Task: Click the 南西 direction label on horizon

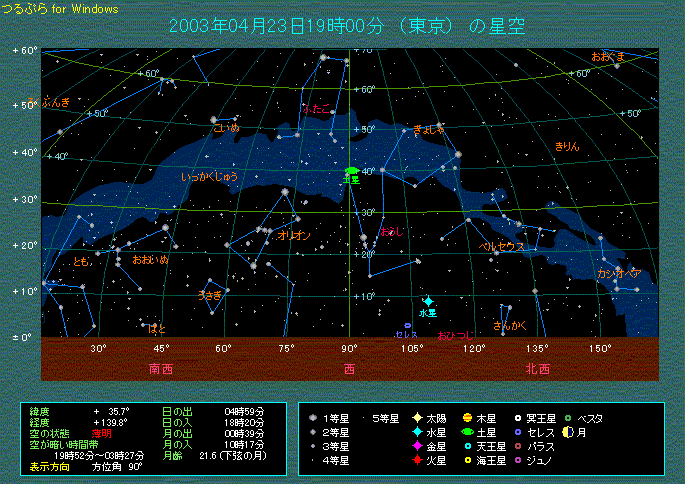Action: pos(160,368)
